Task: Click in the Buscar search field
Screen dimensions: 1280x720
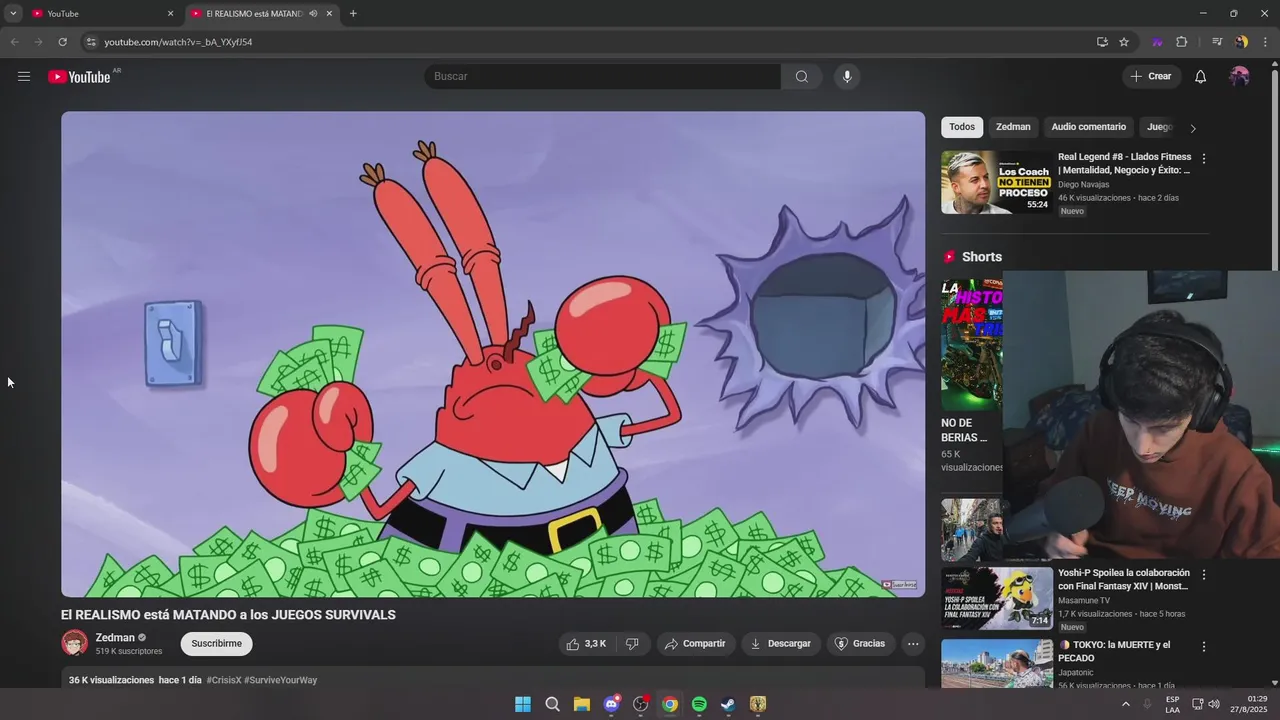Action: point(602,77)
